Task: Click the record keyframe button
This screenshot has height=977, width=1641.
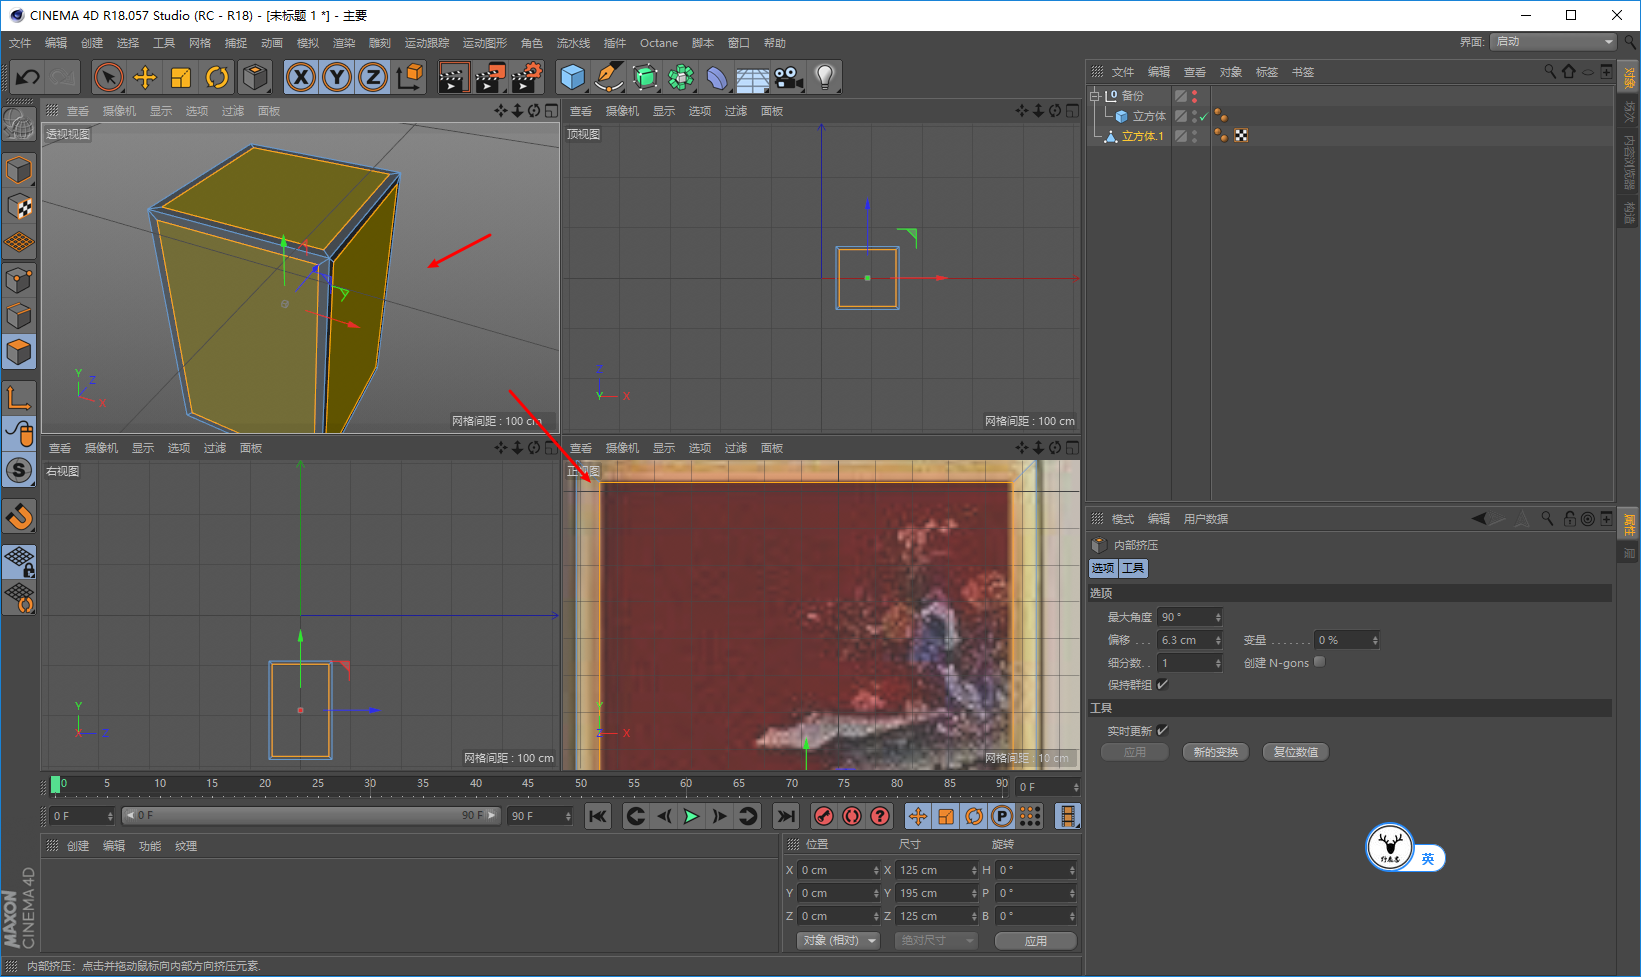Action: 824,816
